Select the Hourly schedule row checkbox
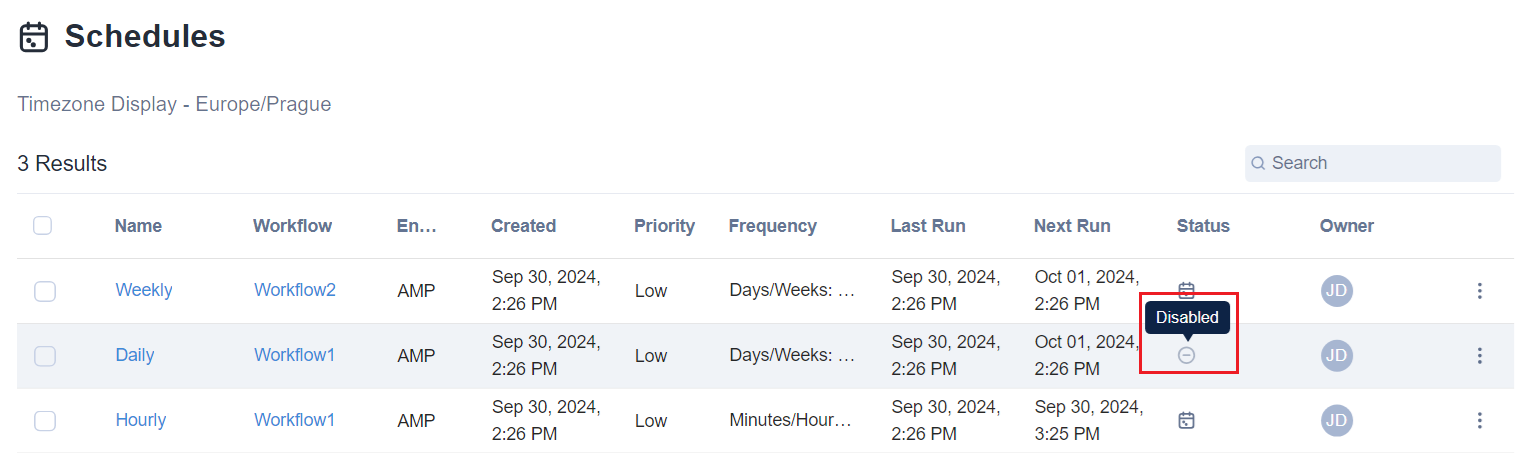Viewport: 1533px width, 469px height. click(45, 420)
